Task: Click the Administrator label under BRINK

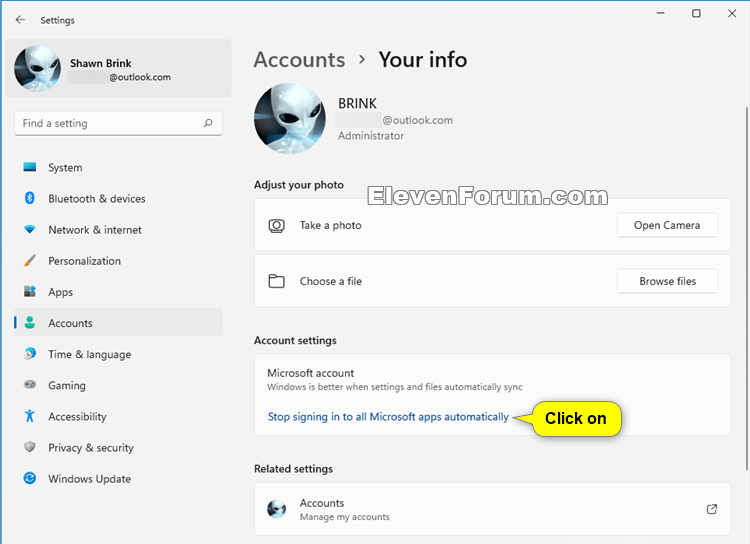Action: 371,136
